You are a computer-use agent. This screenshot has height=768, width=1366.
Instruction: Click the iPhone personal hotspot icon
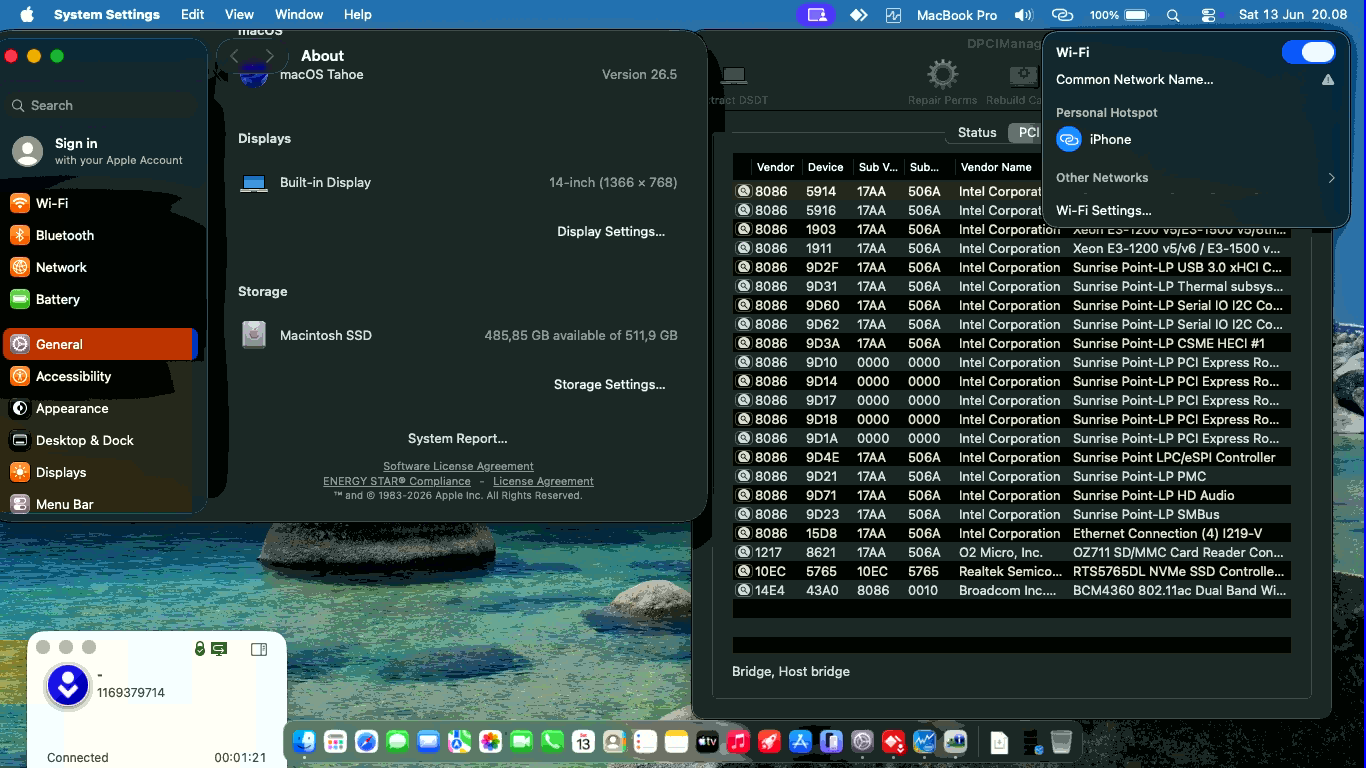[1069, 139]
